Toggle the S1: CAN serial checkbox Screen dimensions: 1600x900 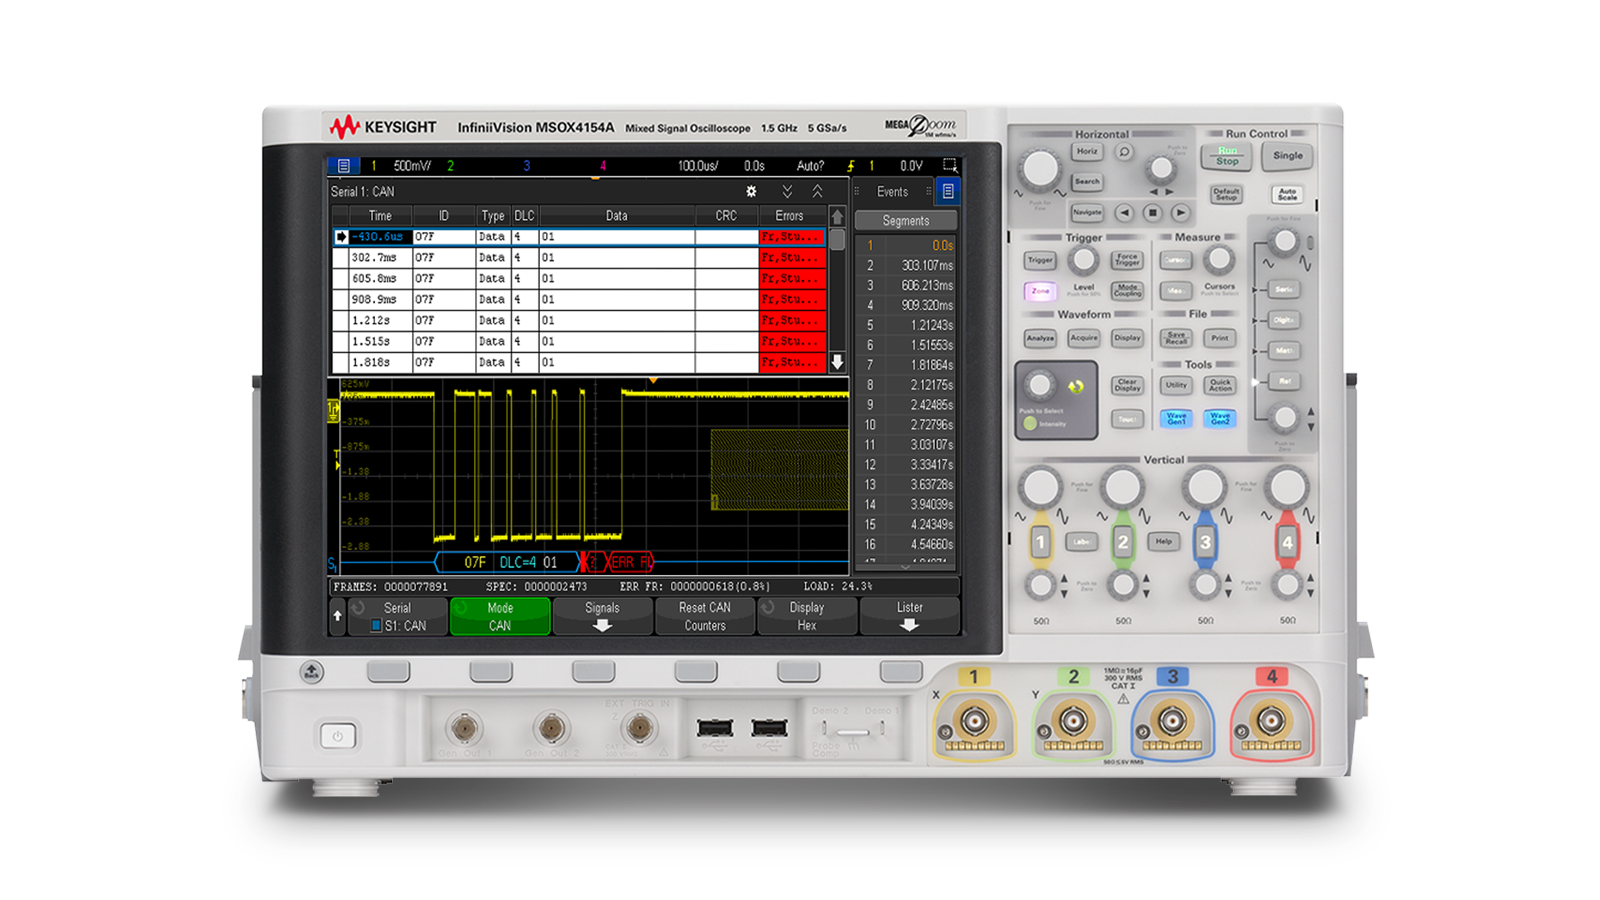(x=376, y=626)
